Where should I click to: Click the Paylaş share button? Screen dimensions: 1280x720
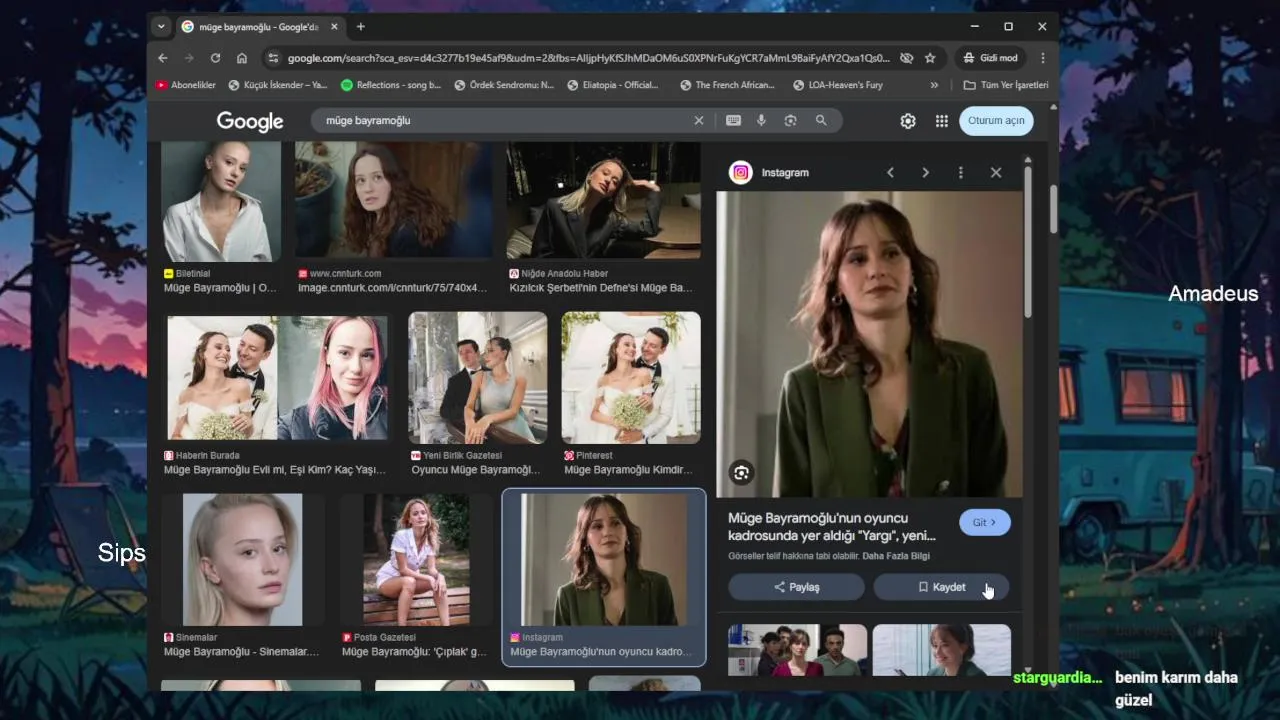point(796,587)
